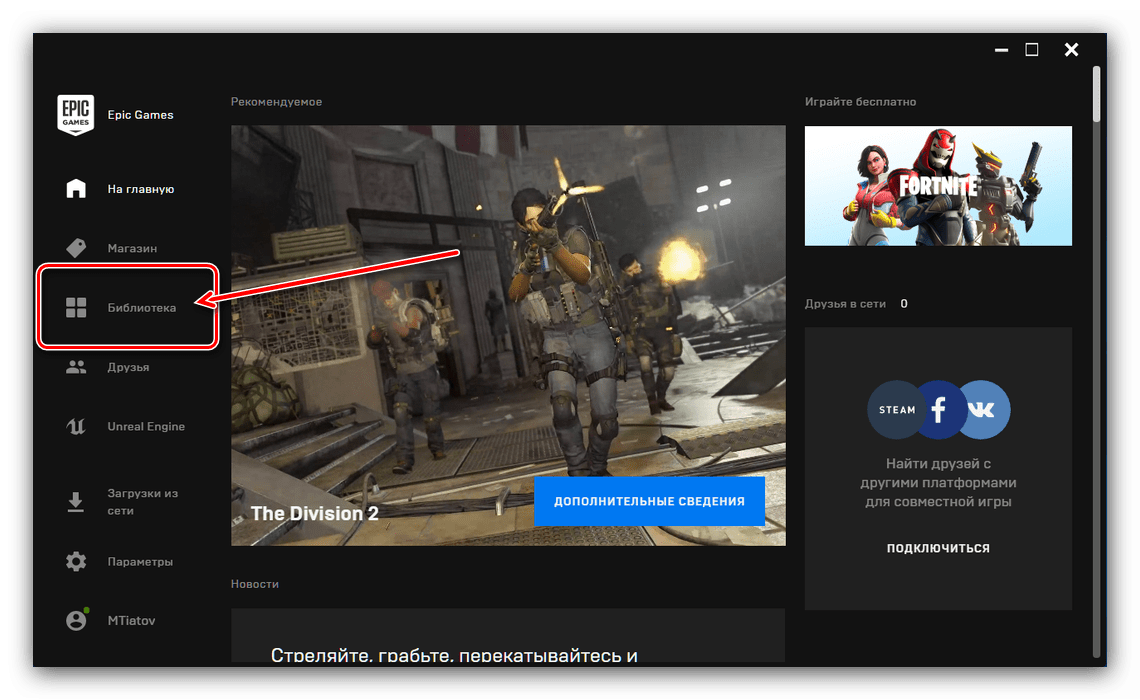
Task: Click the Facebook circle icon
Action: 939,410
